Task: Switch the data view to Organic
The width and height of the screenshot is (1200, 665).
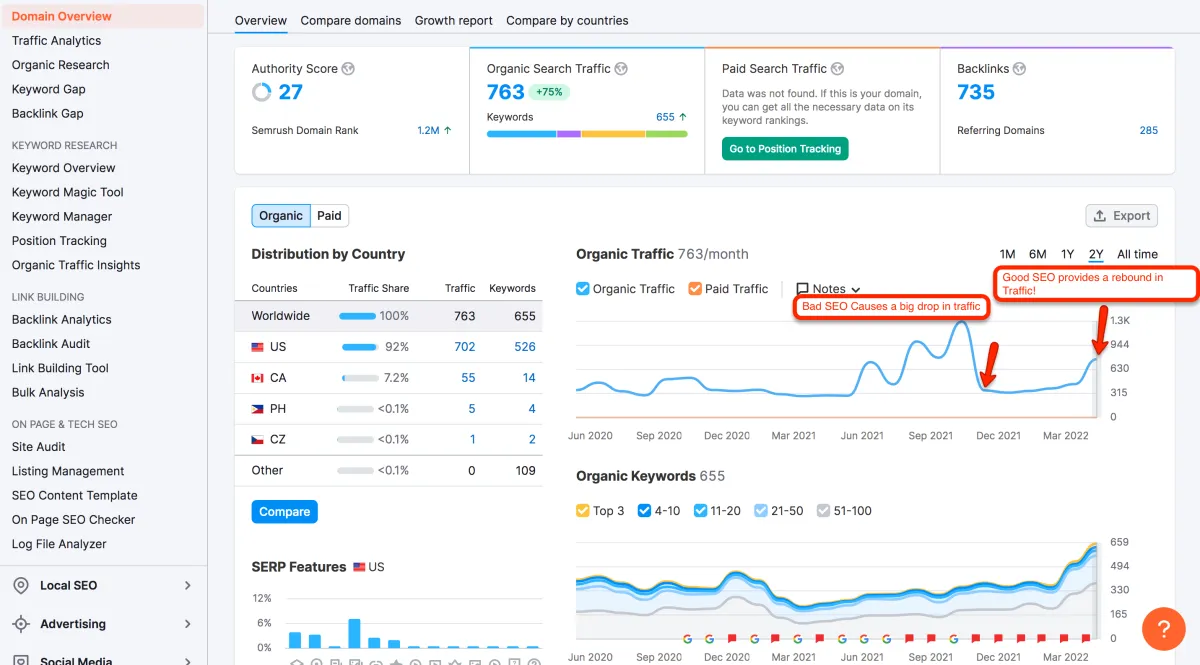Action: coord(281,215)
